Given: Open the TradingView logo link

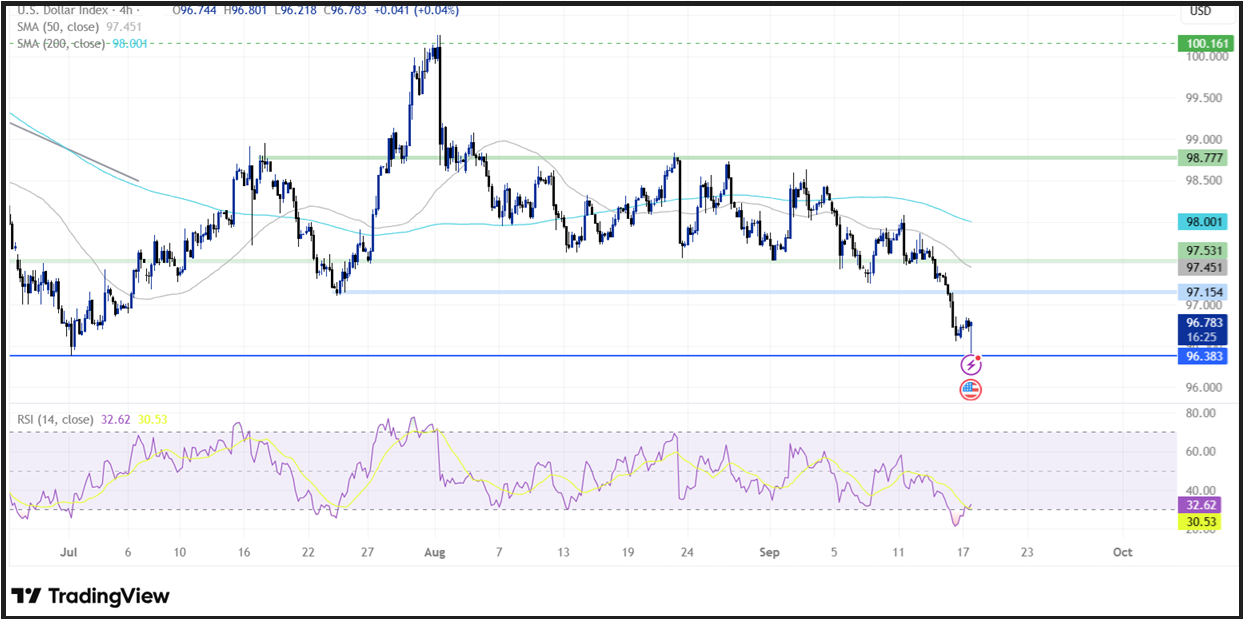Looking at the screenshot, I should [x=91, y=596].
